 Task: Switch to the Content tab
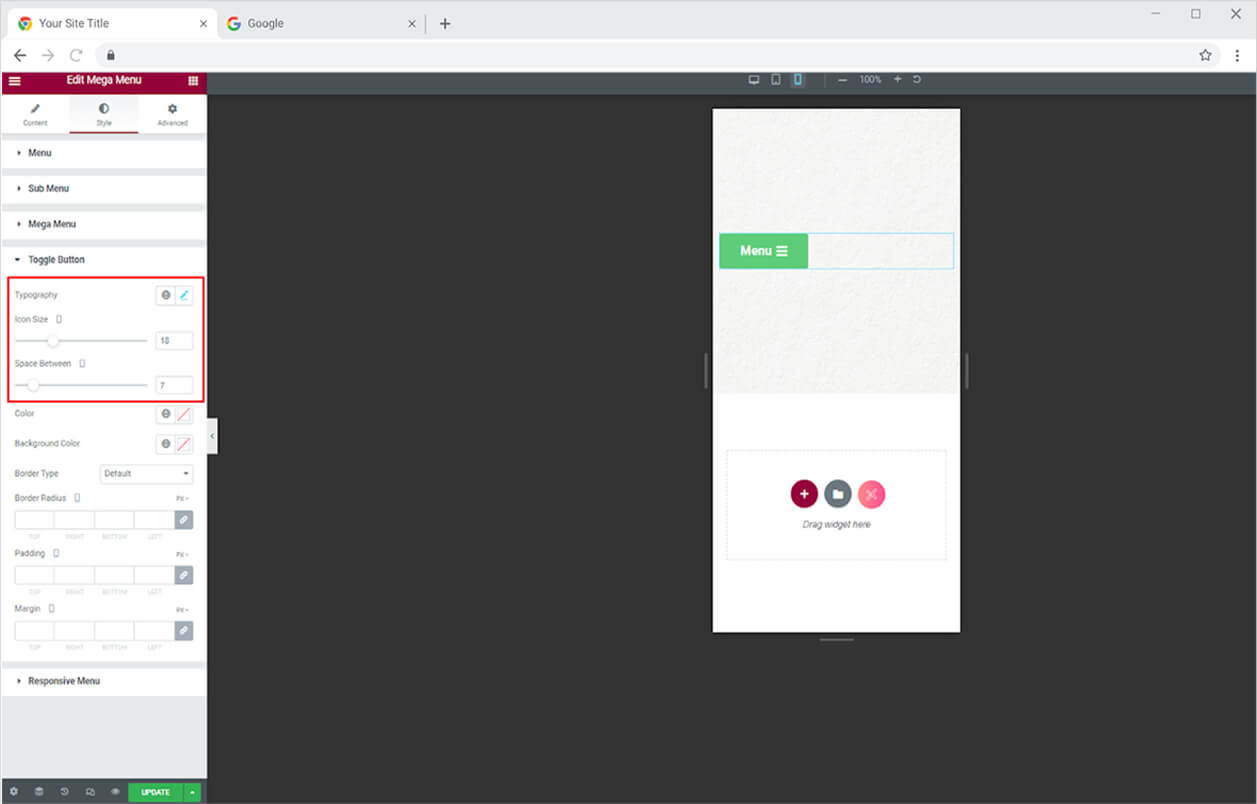tap(35, 114)
